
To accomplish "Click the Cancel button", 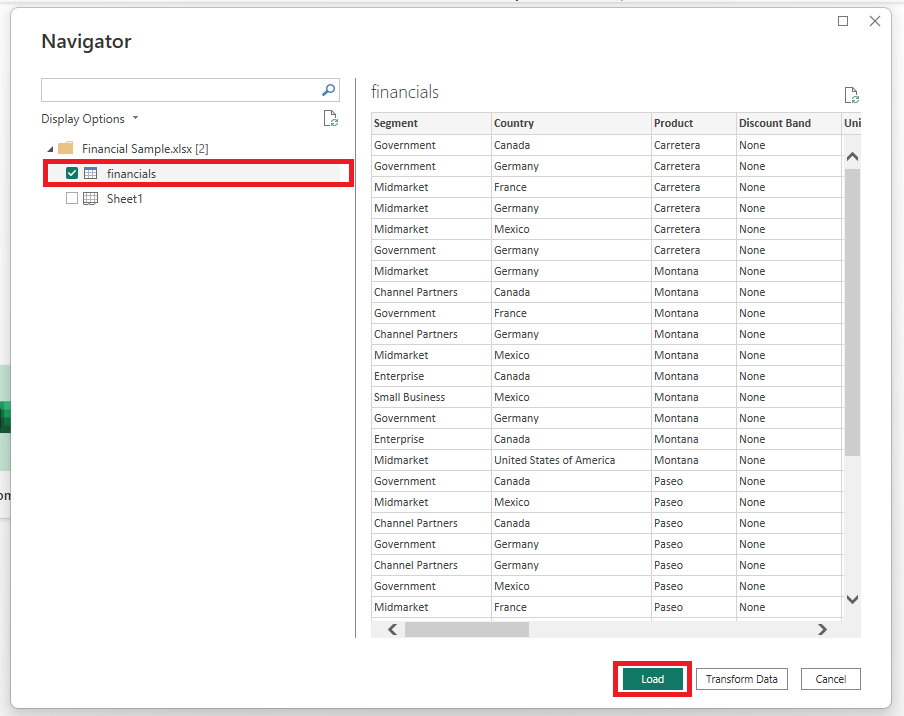I will (830, 679).
